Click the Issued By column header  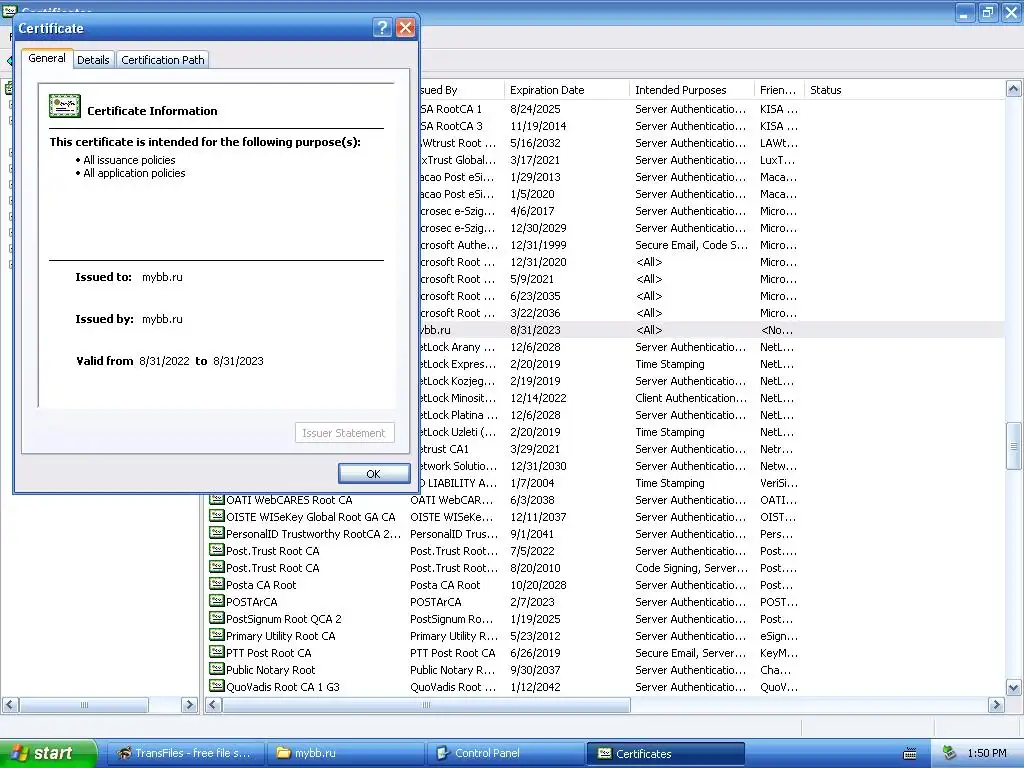click(x=460, y=90)
